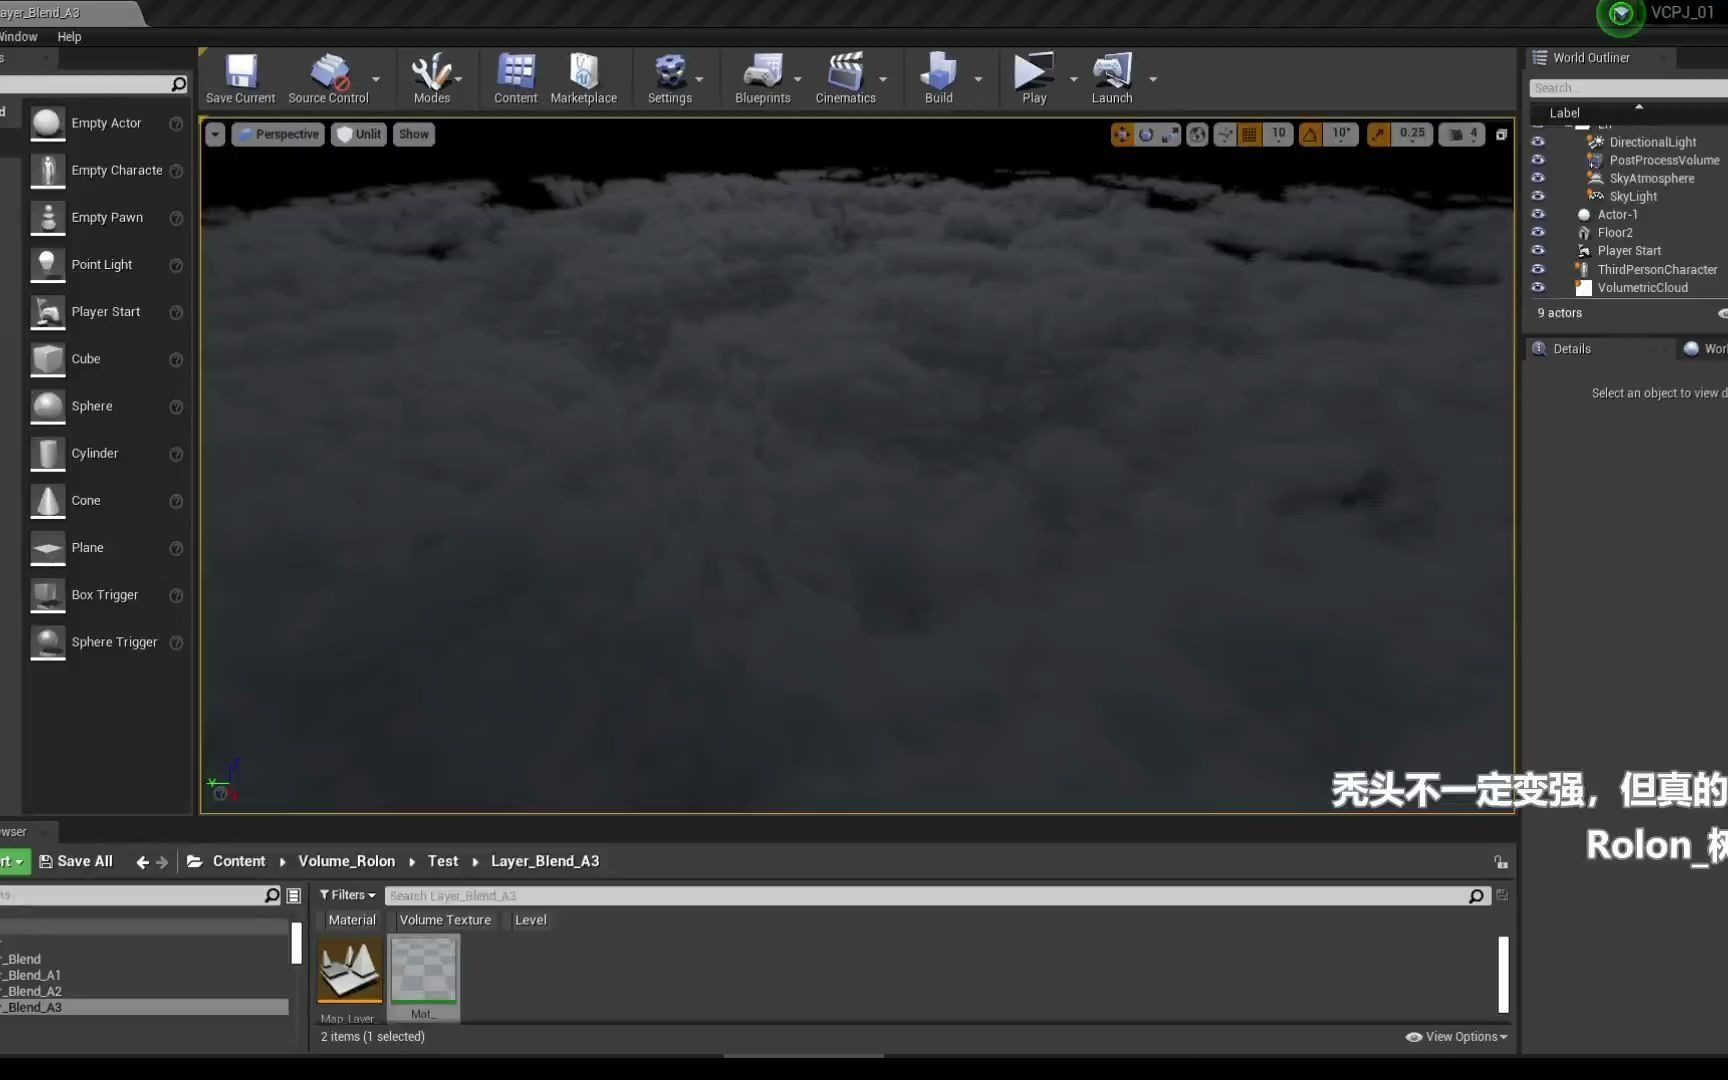
Task: Toggle visibility of VolumetricCloud actor
Action: click(1539, 287)
